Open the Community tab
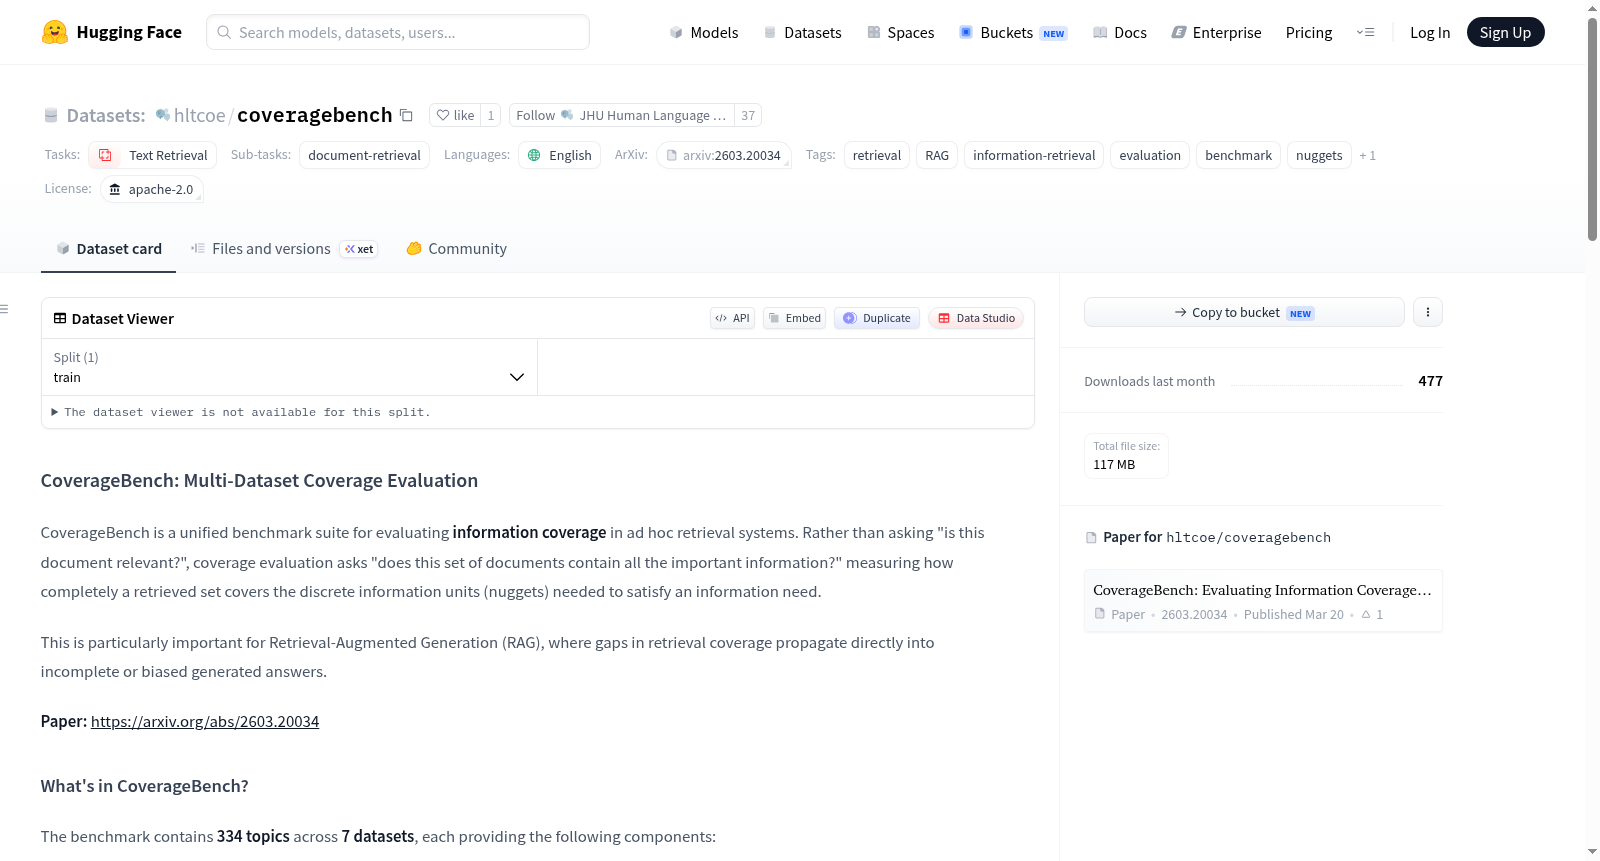1600x861 pixels. [x=456, y=249]
